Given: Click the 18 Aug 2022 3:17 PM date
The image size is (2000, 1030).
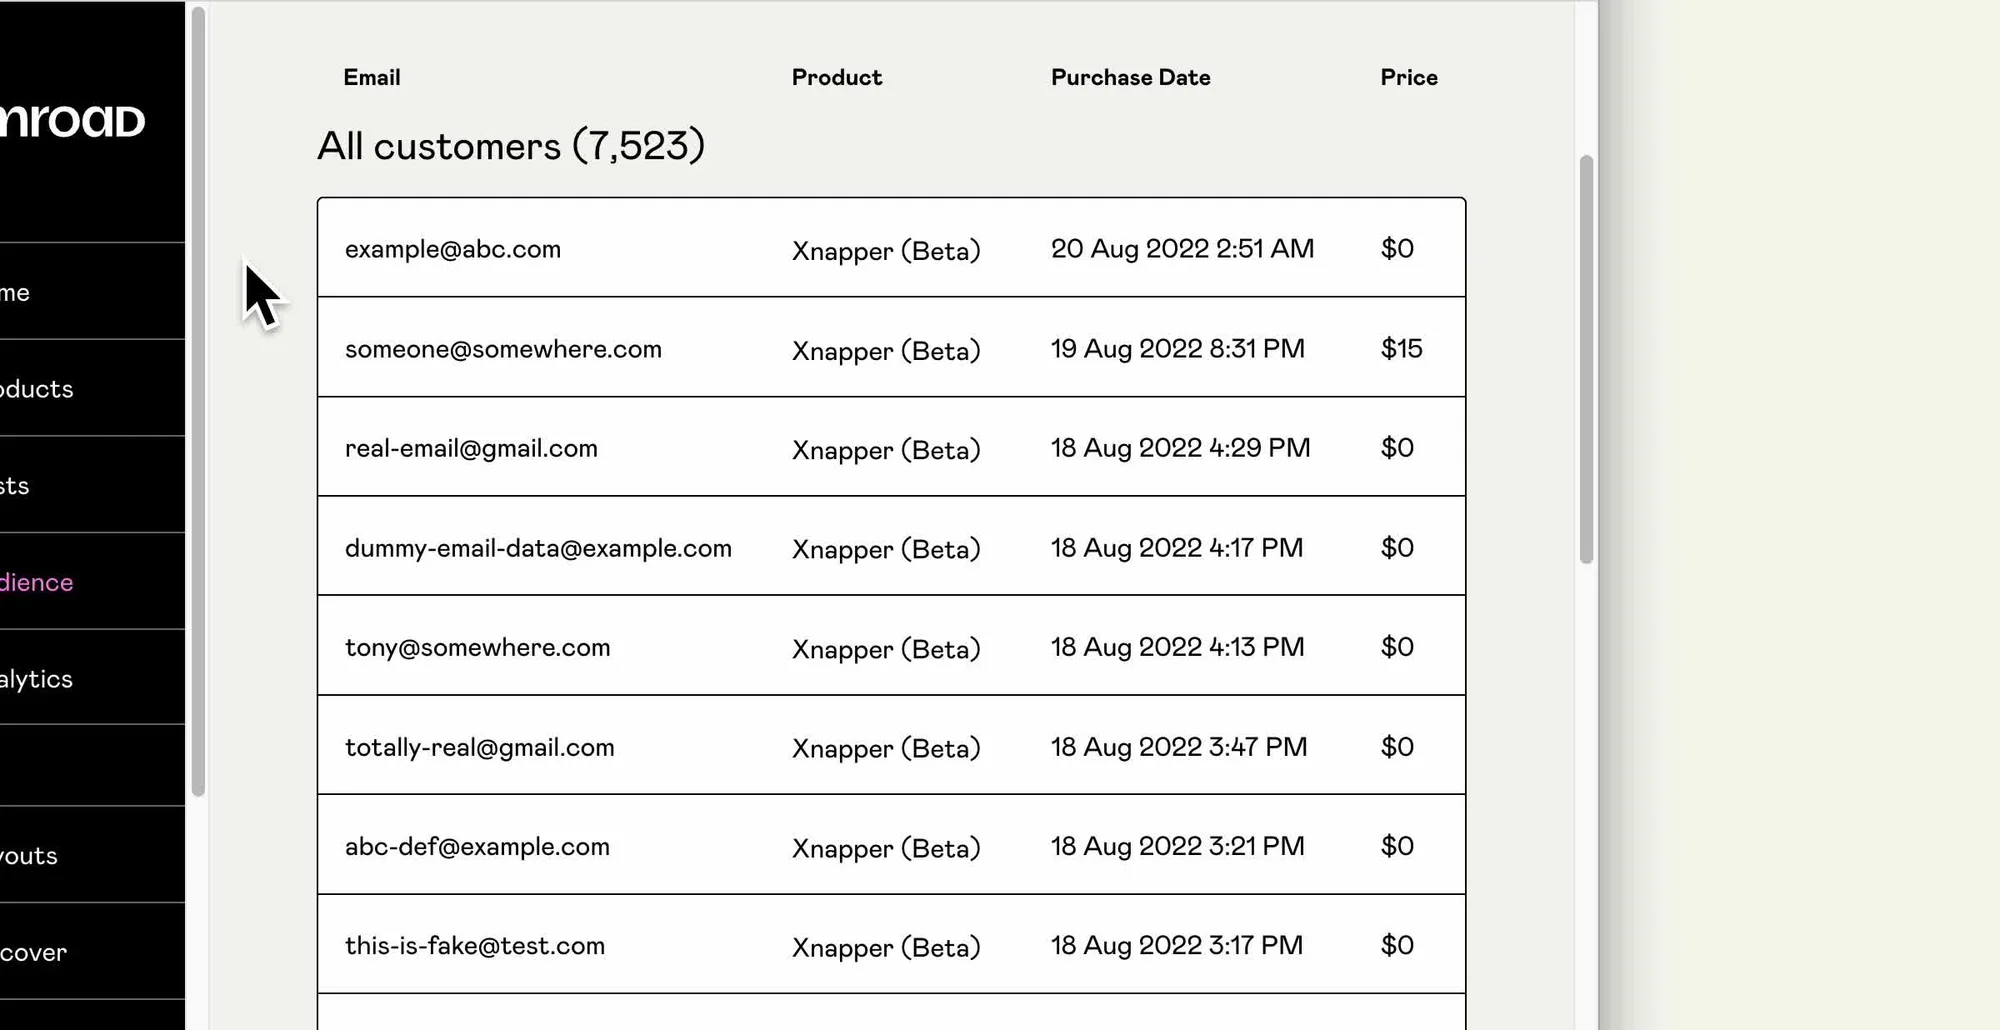Looking at the screenshot, I should tap(1177, 945).
